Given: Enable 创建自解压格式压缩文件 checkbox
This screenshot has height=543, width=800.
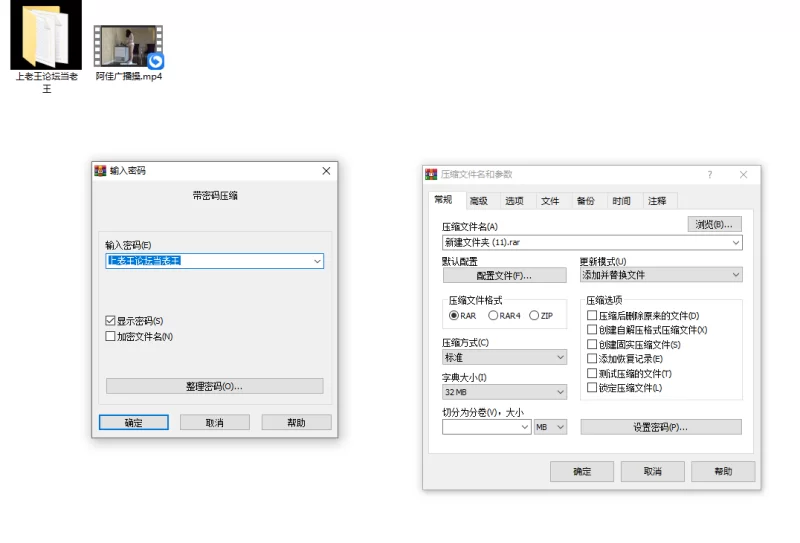Looking at the screenshot, I should tap(592, 330).
